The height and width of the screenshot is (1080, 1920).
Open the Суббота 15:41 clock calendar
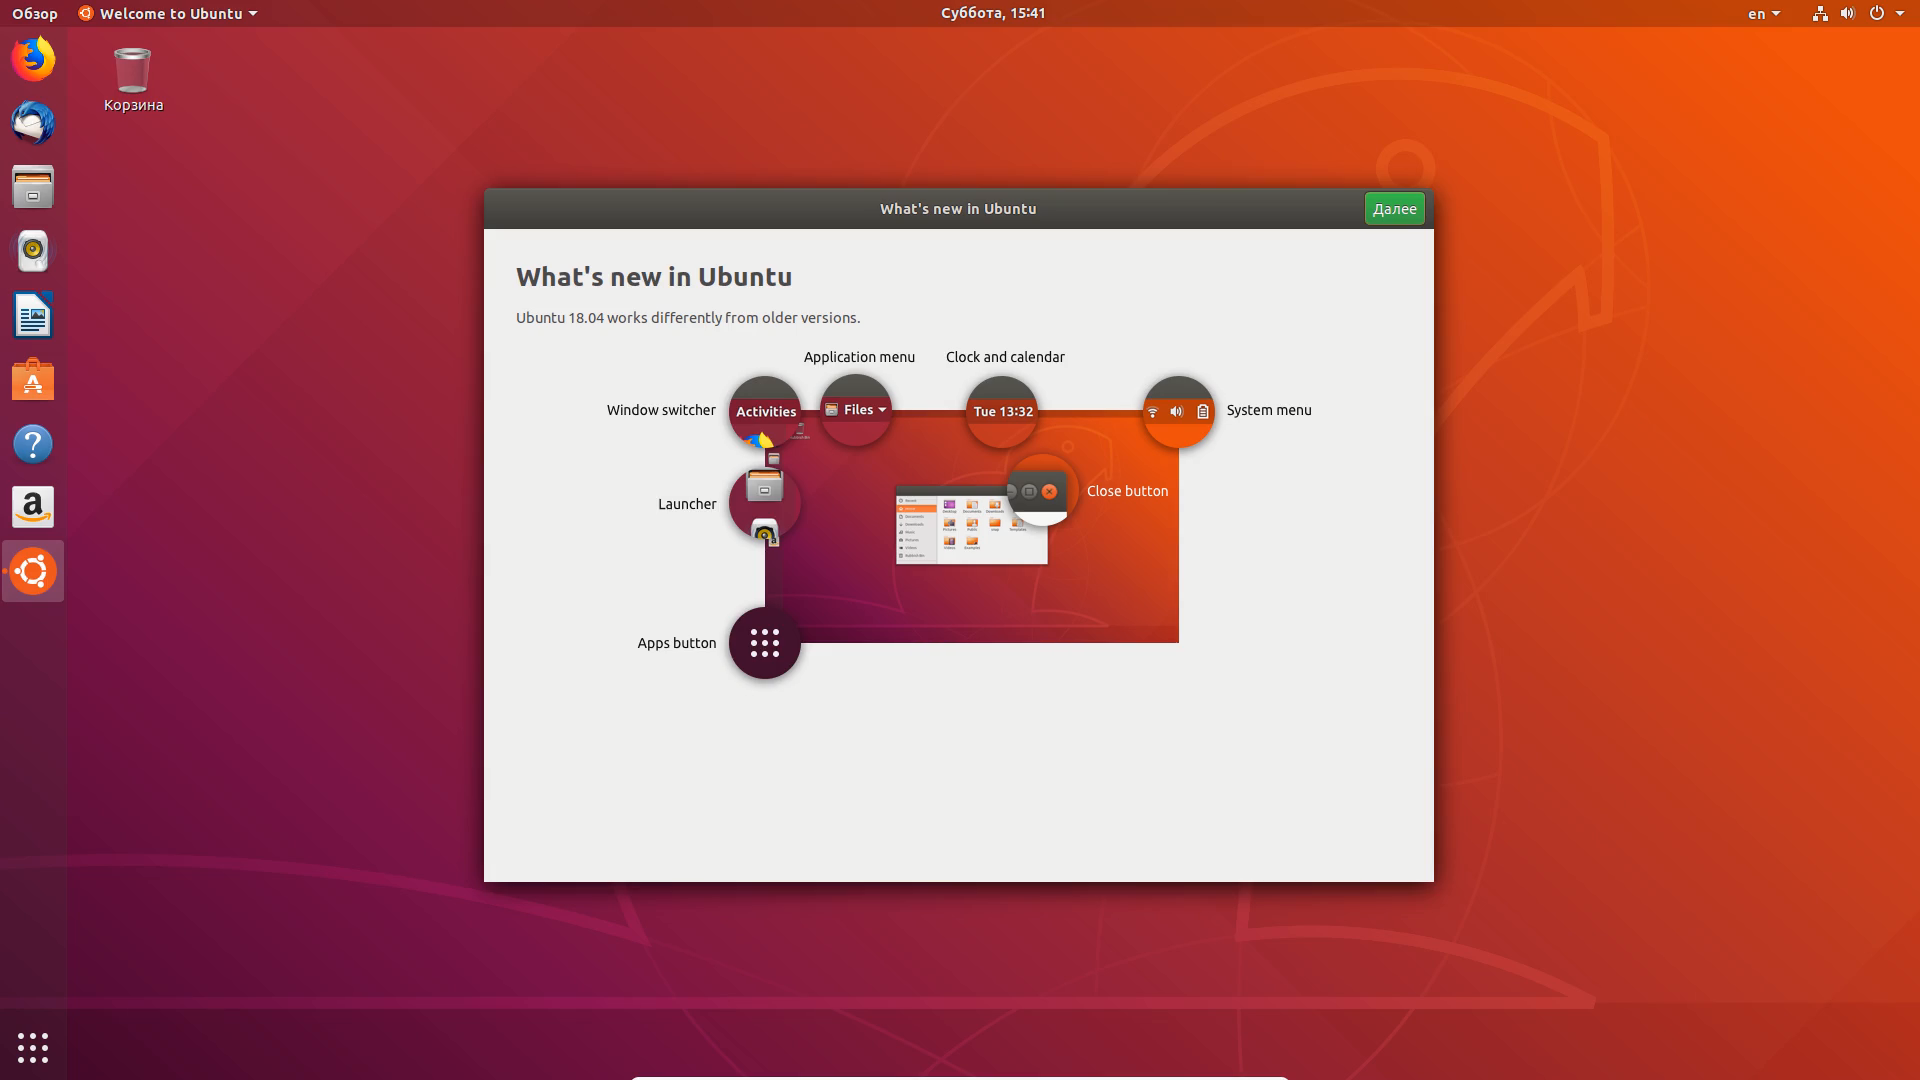tap(991, 13)
